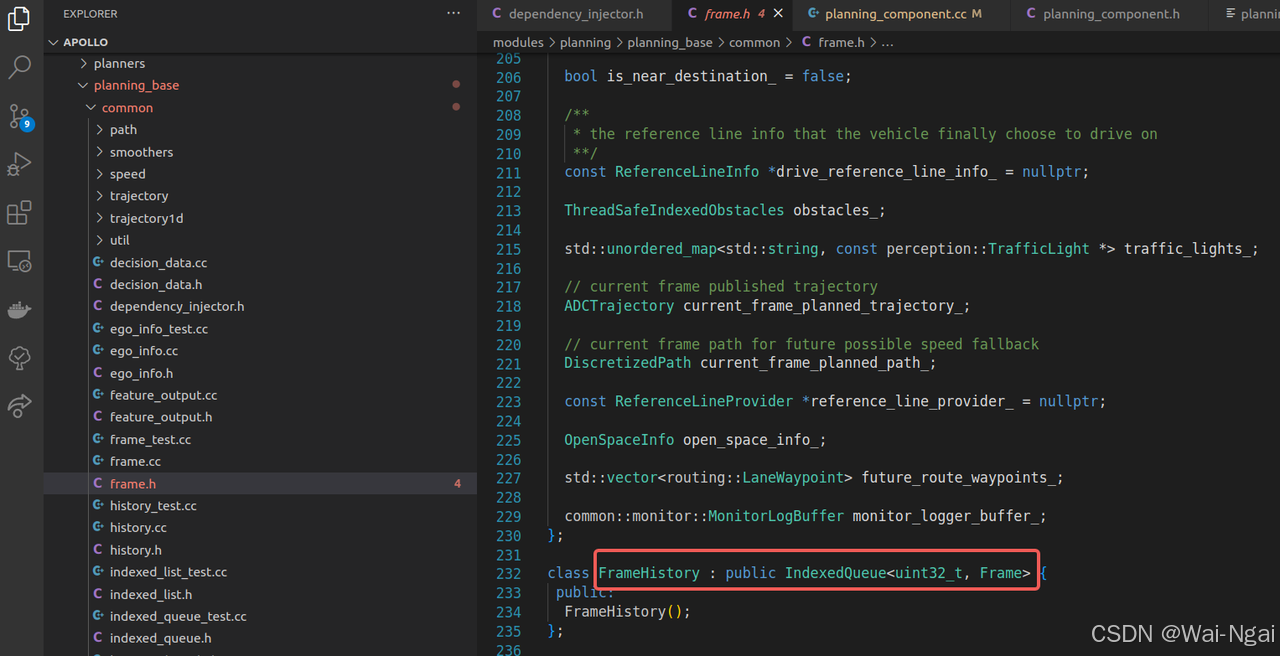
Task: Select history.h in the Explorer
Action: pyautogui.click(x=136, y=549)
